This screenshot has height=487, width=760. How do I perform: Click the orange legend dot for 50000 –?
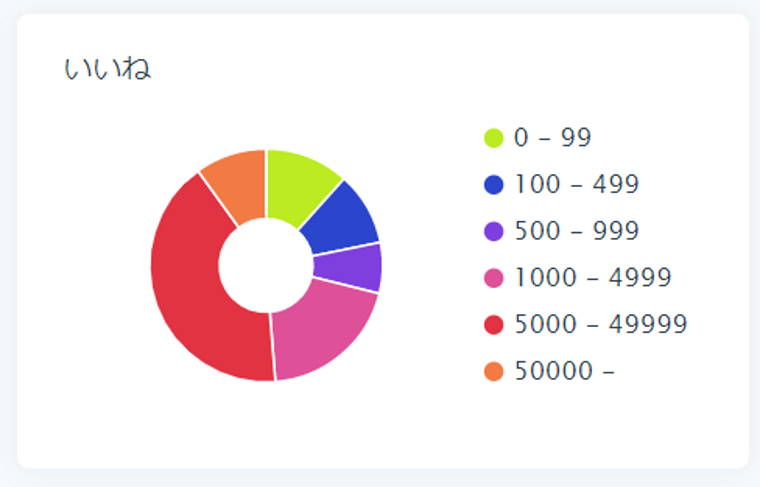click(x=493, y=371)
